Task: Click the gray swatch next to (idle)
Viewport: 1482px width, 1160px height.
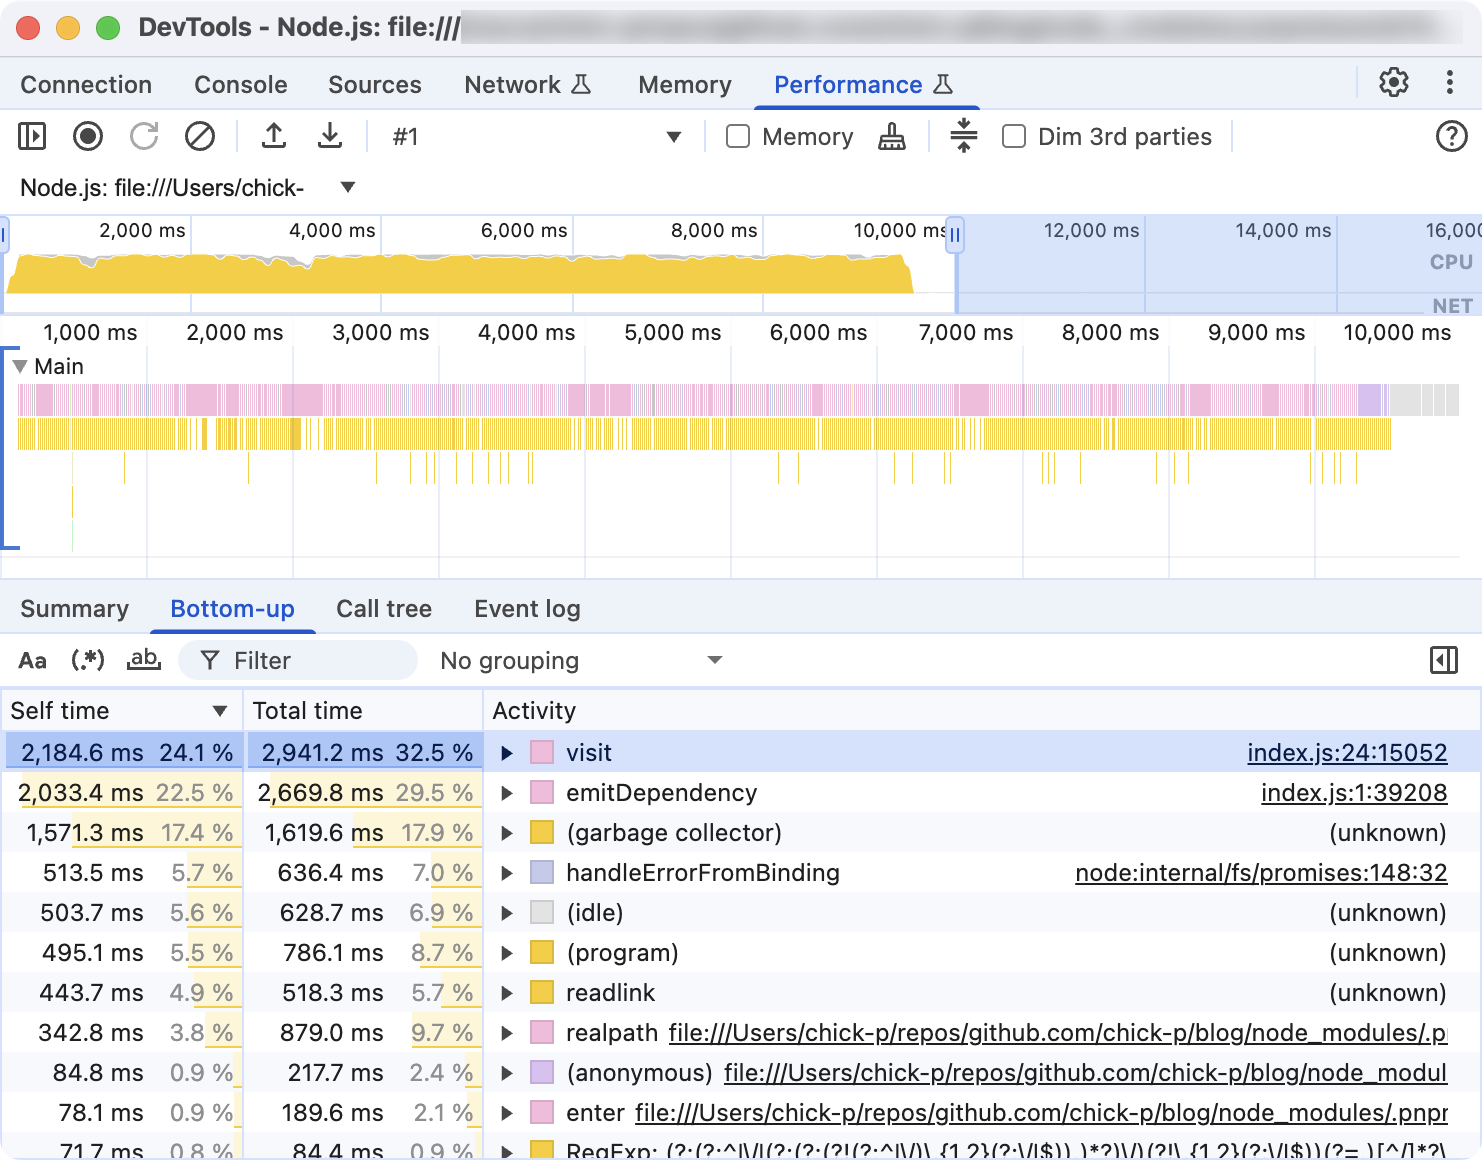Action: pos(542,913)
